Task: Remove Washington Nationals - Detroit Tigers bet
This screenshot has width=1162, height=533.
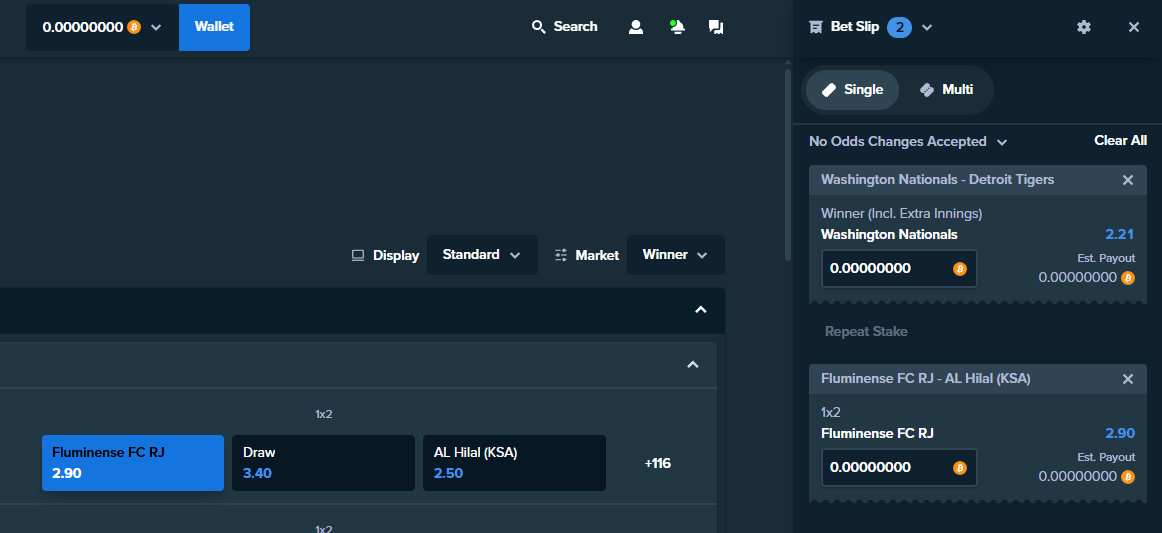Action: tap(1128, 180)
